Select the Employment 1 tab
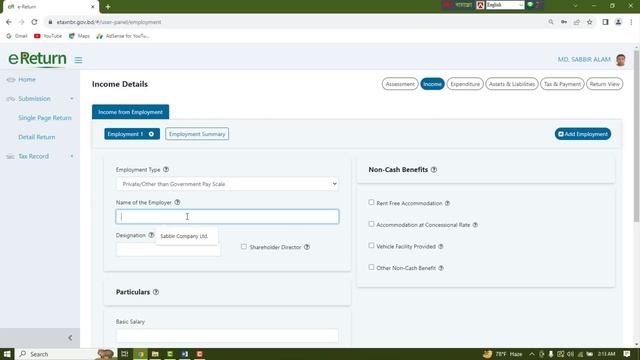The width and height of the screenshot is (640, 360). [126, 134]
